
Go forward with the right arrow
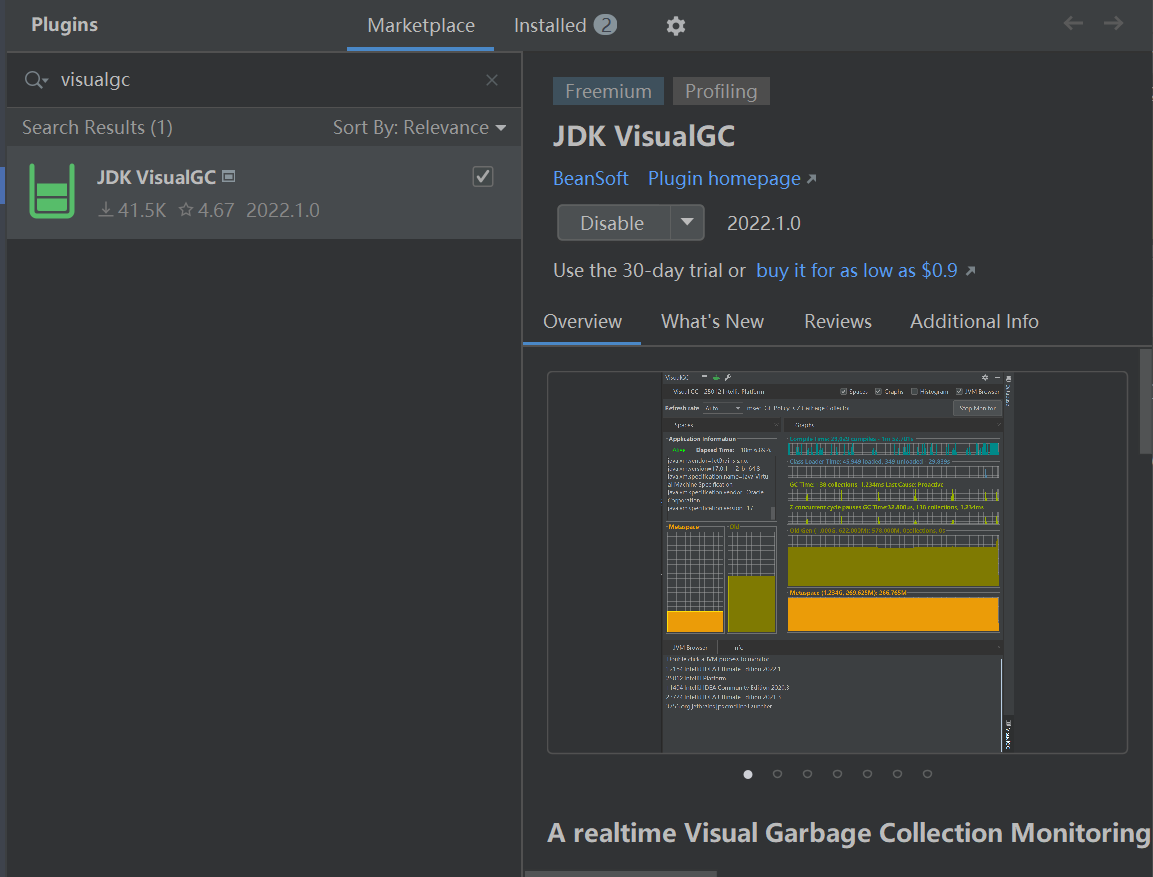click(1113, 24)
